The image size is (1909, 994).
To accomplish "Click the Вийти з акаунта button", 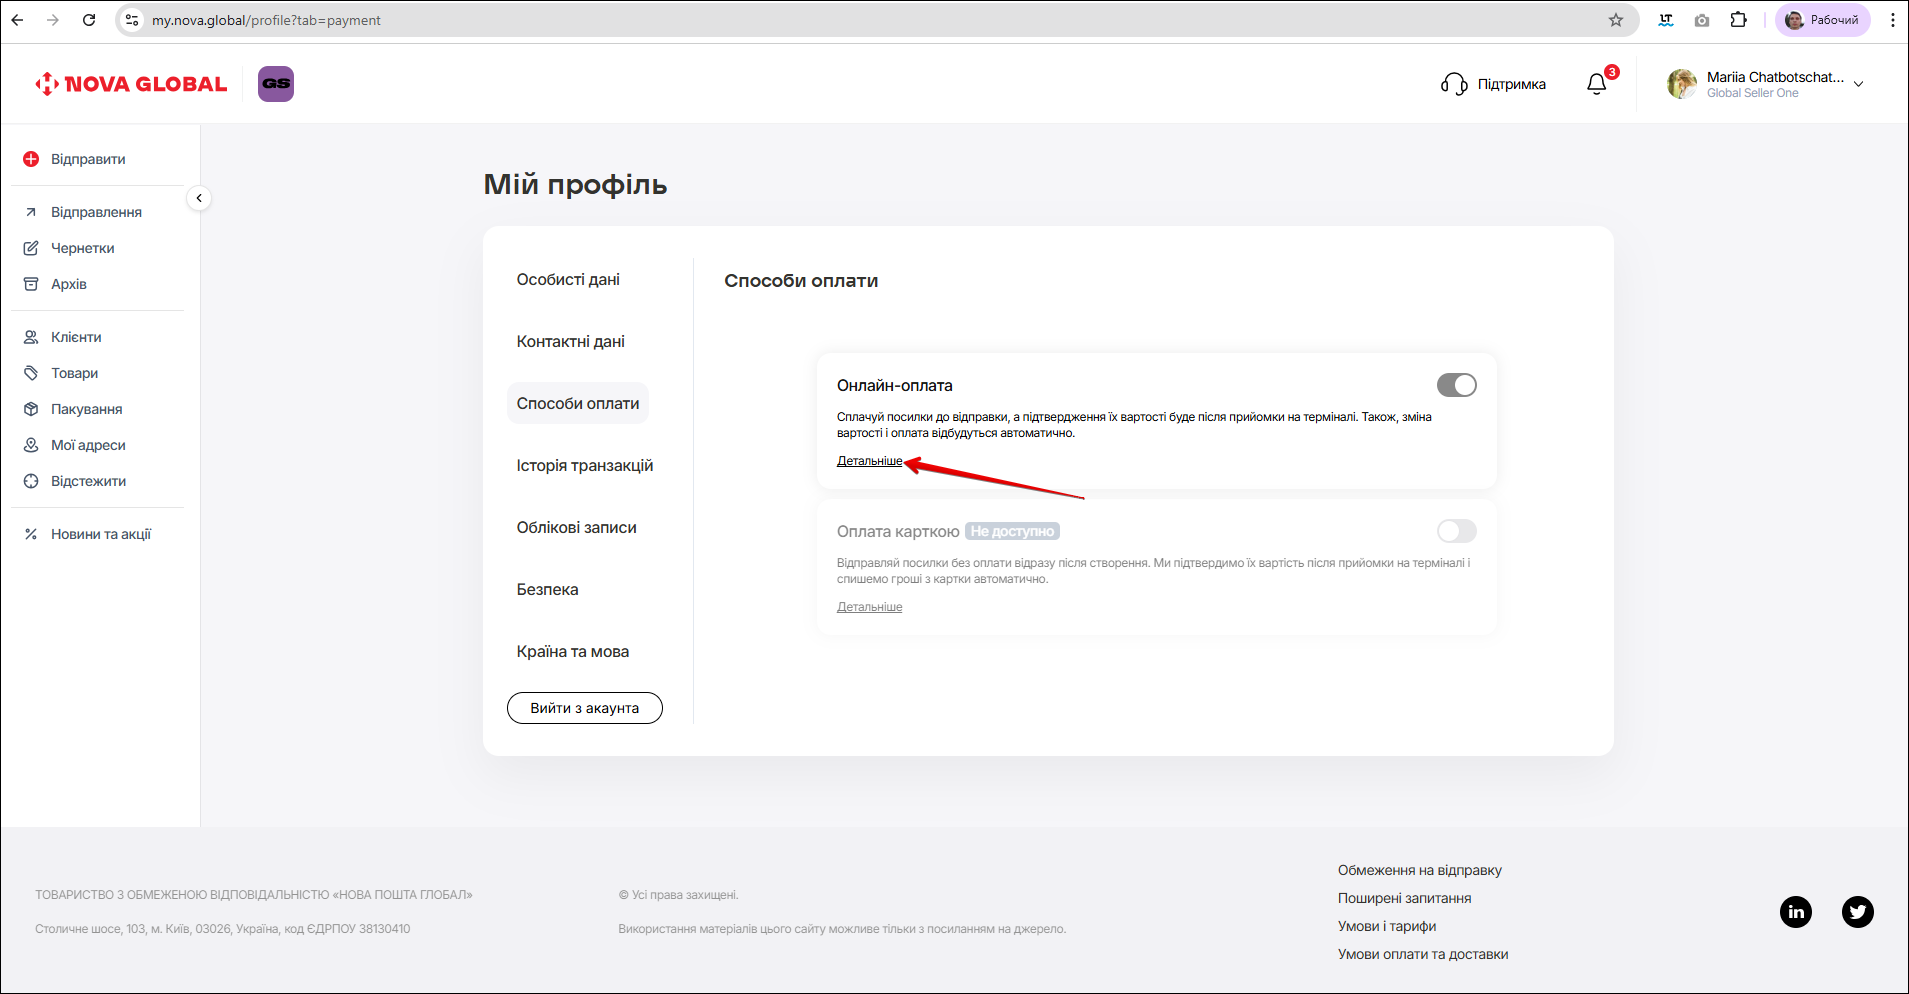I will 585,708.
